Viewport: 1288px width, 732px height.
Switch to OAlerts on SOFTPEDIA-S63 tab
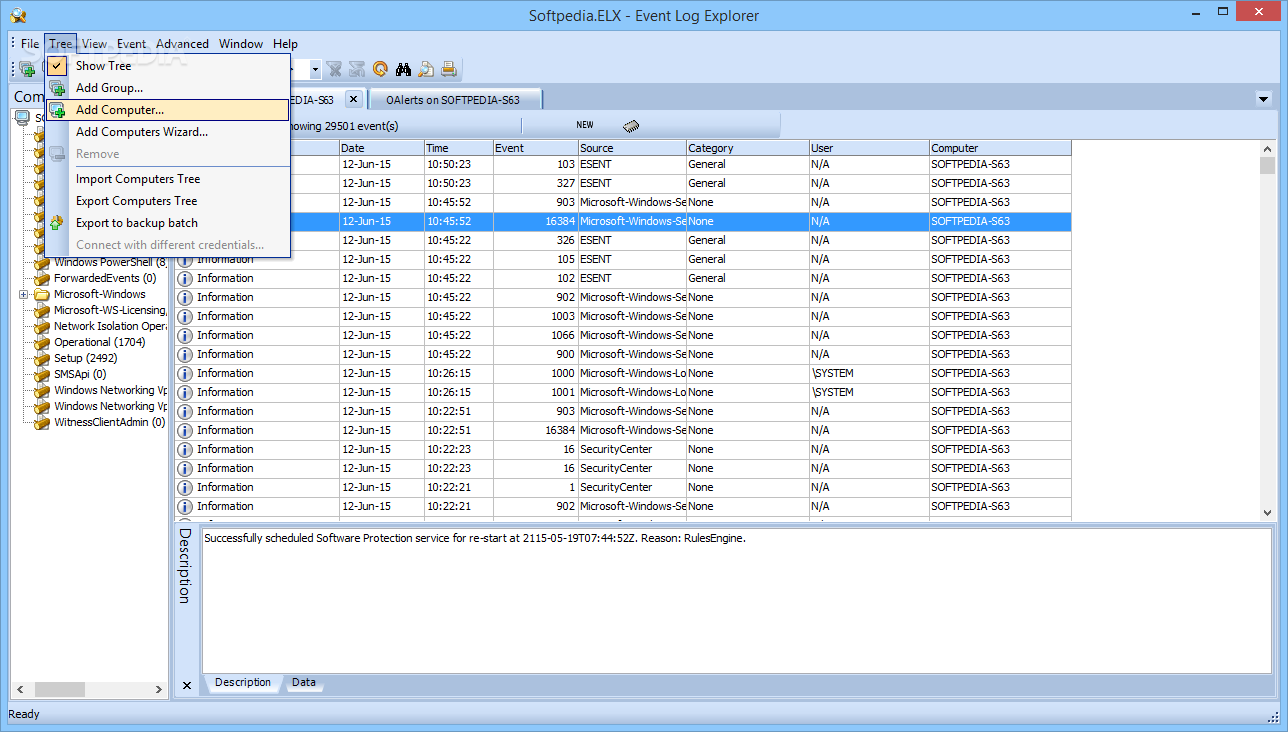click(454, 100)
